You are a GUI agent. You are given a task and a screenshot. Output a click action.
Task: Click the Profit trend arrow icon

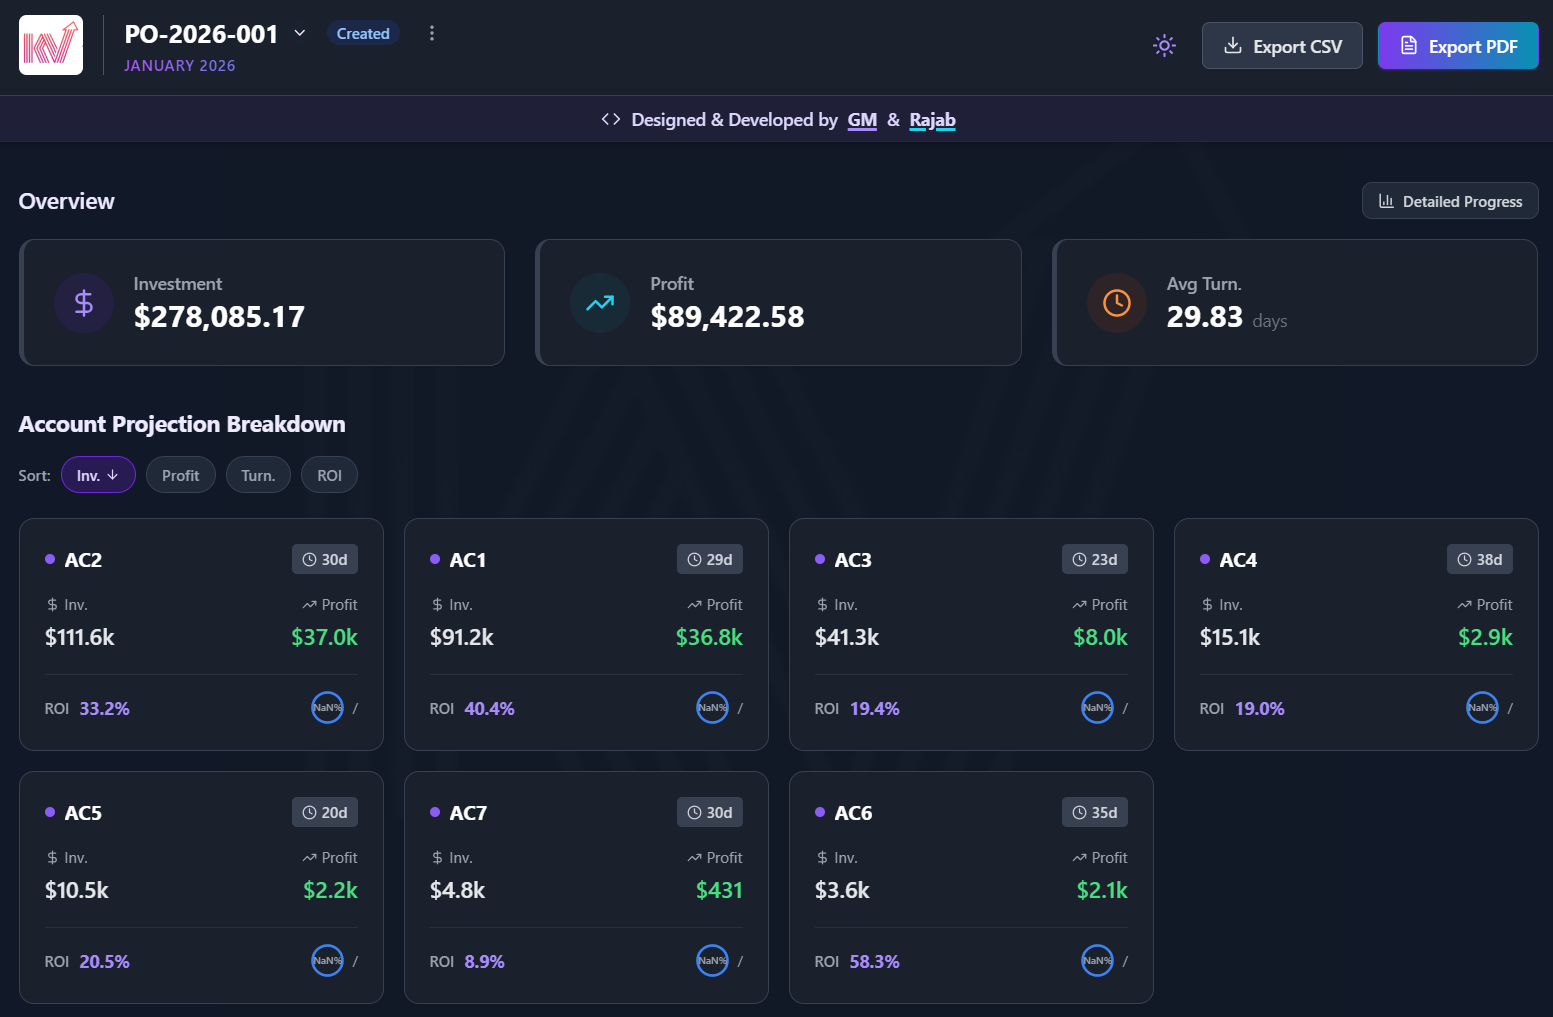tap(600, 303)
